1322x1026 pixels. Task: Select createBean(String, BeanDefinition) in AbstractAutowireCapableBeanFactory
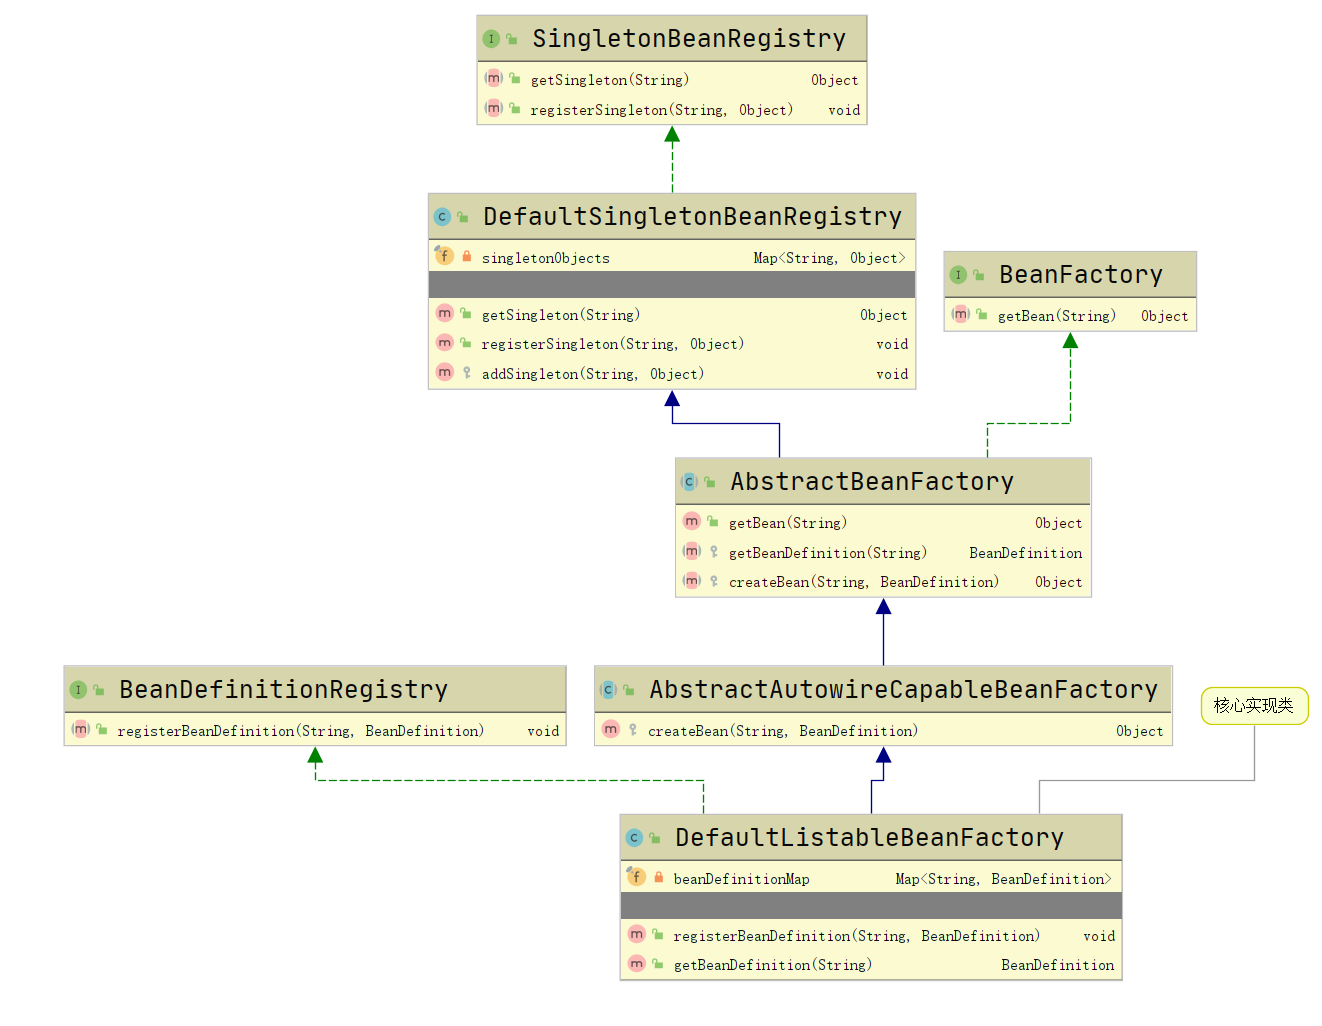point(783,731)
